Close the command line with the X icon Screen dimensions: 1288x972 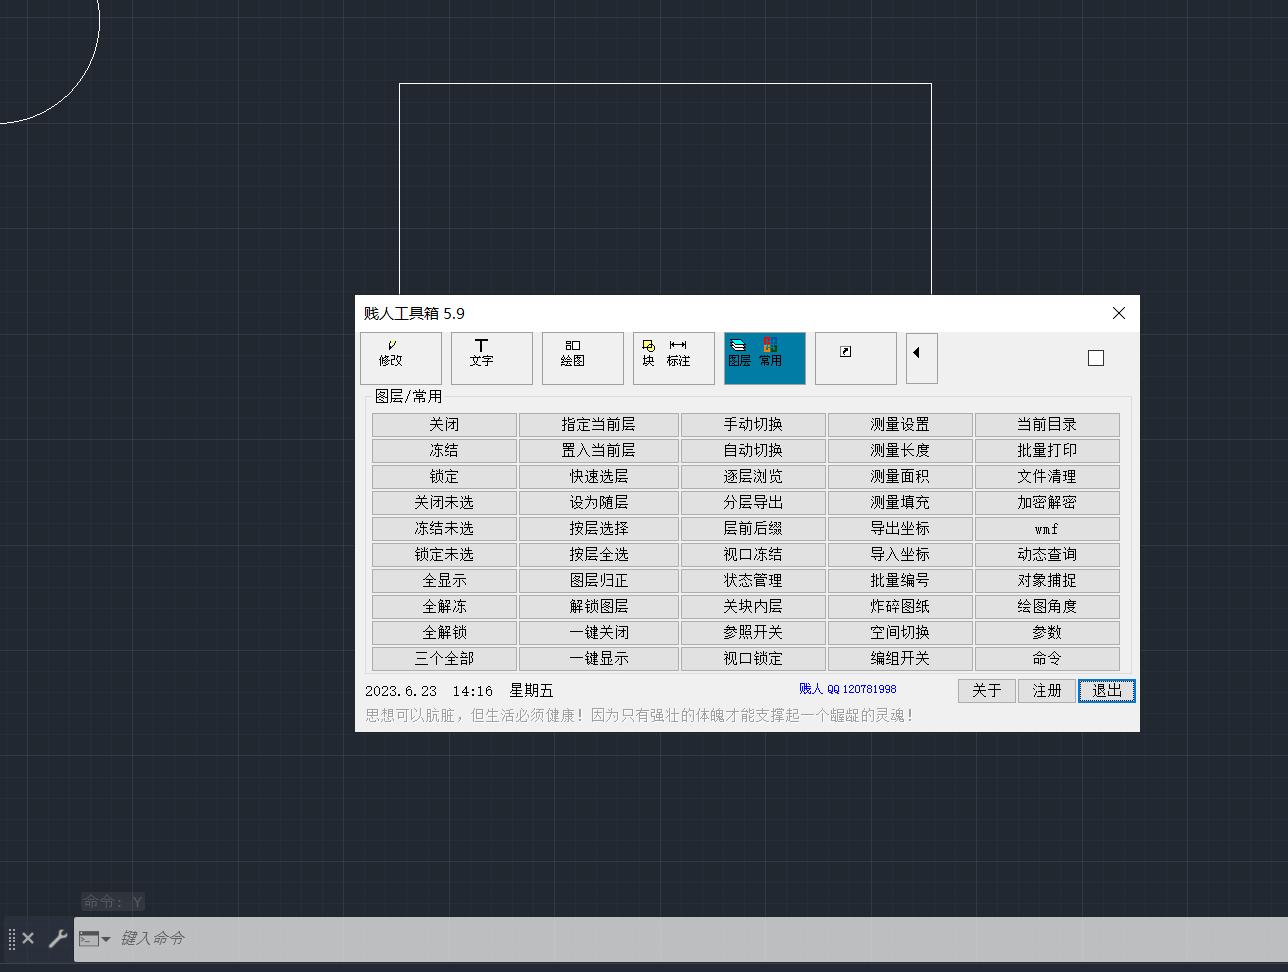tap(28, 938)
